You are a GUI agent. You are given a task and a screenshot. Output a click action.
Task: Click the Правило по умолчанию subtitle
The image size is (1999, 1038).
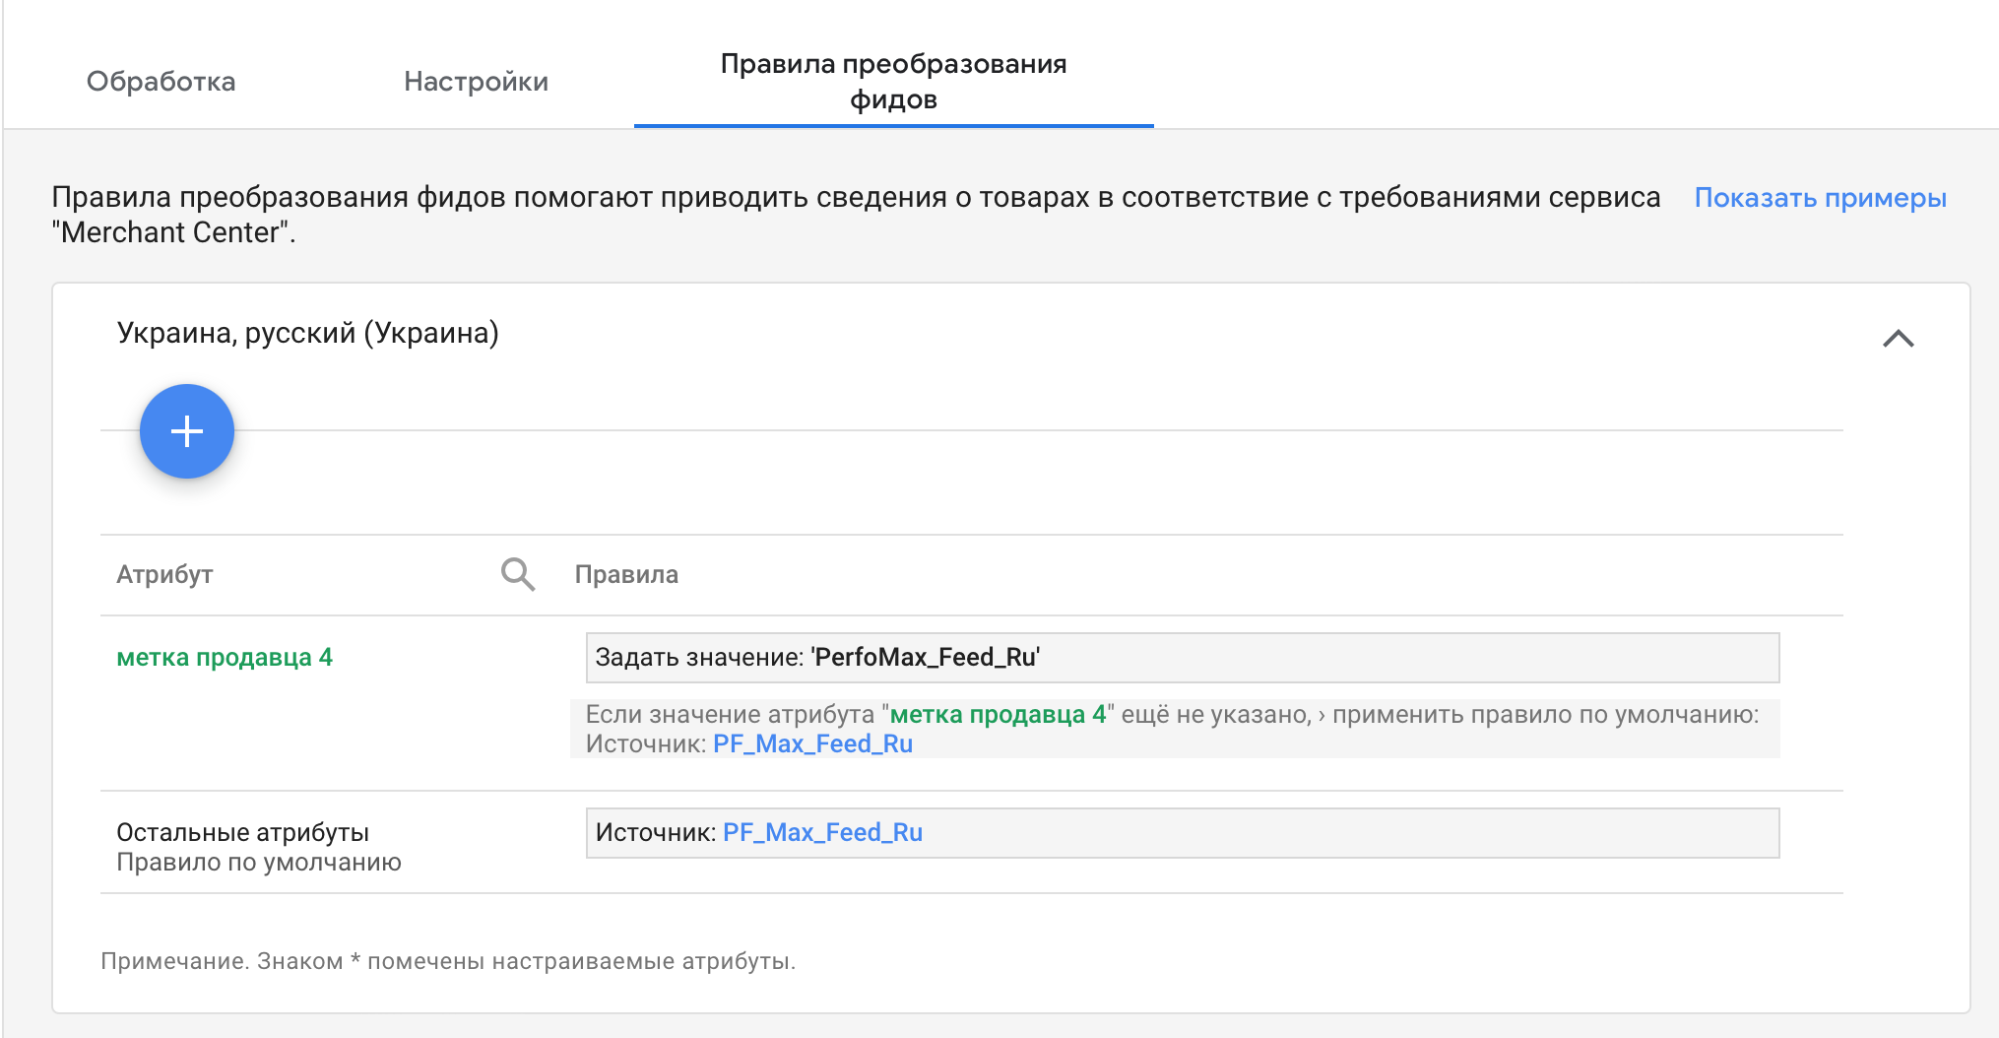point(259,862)
